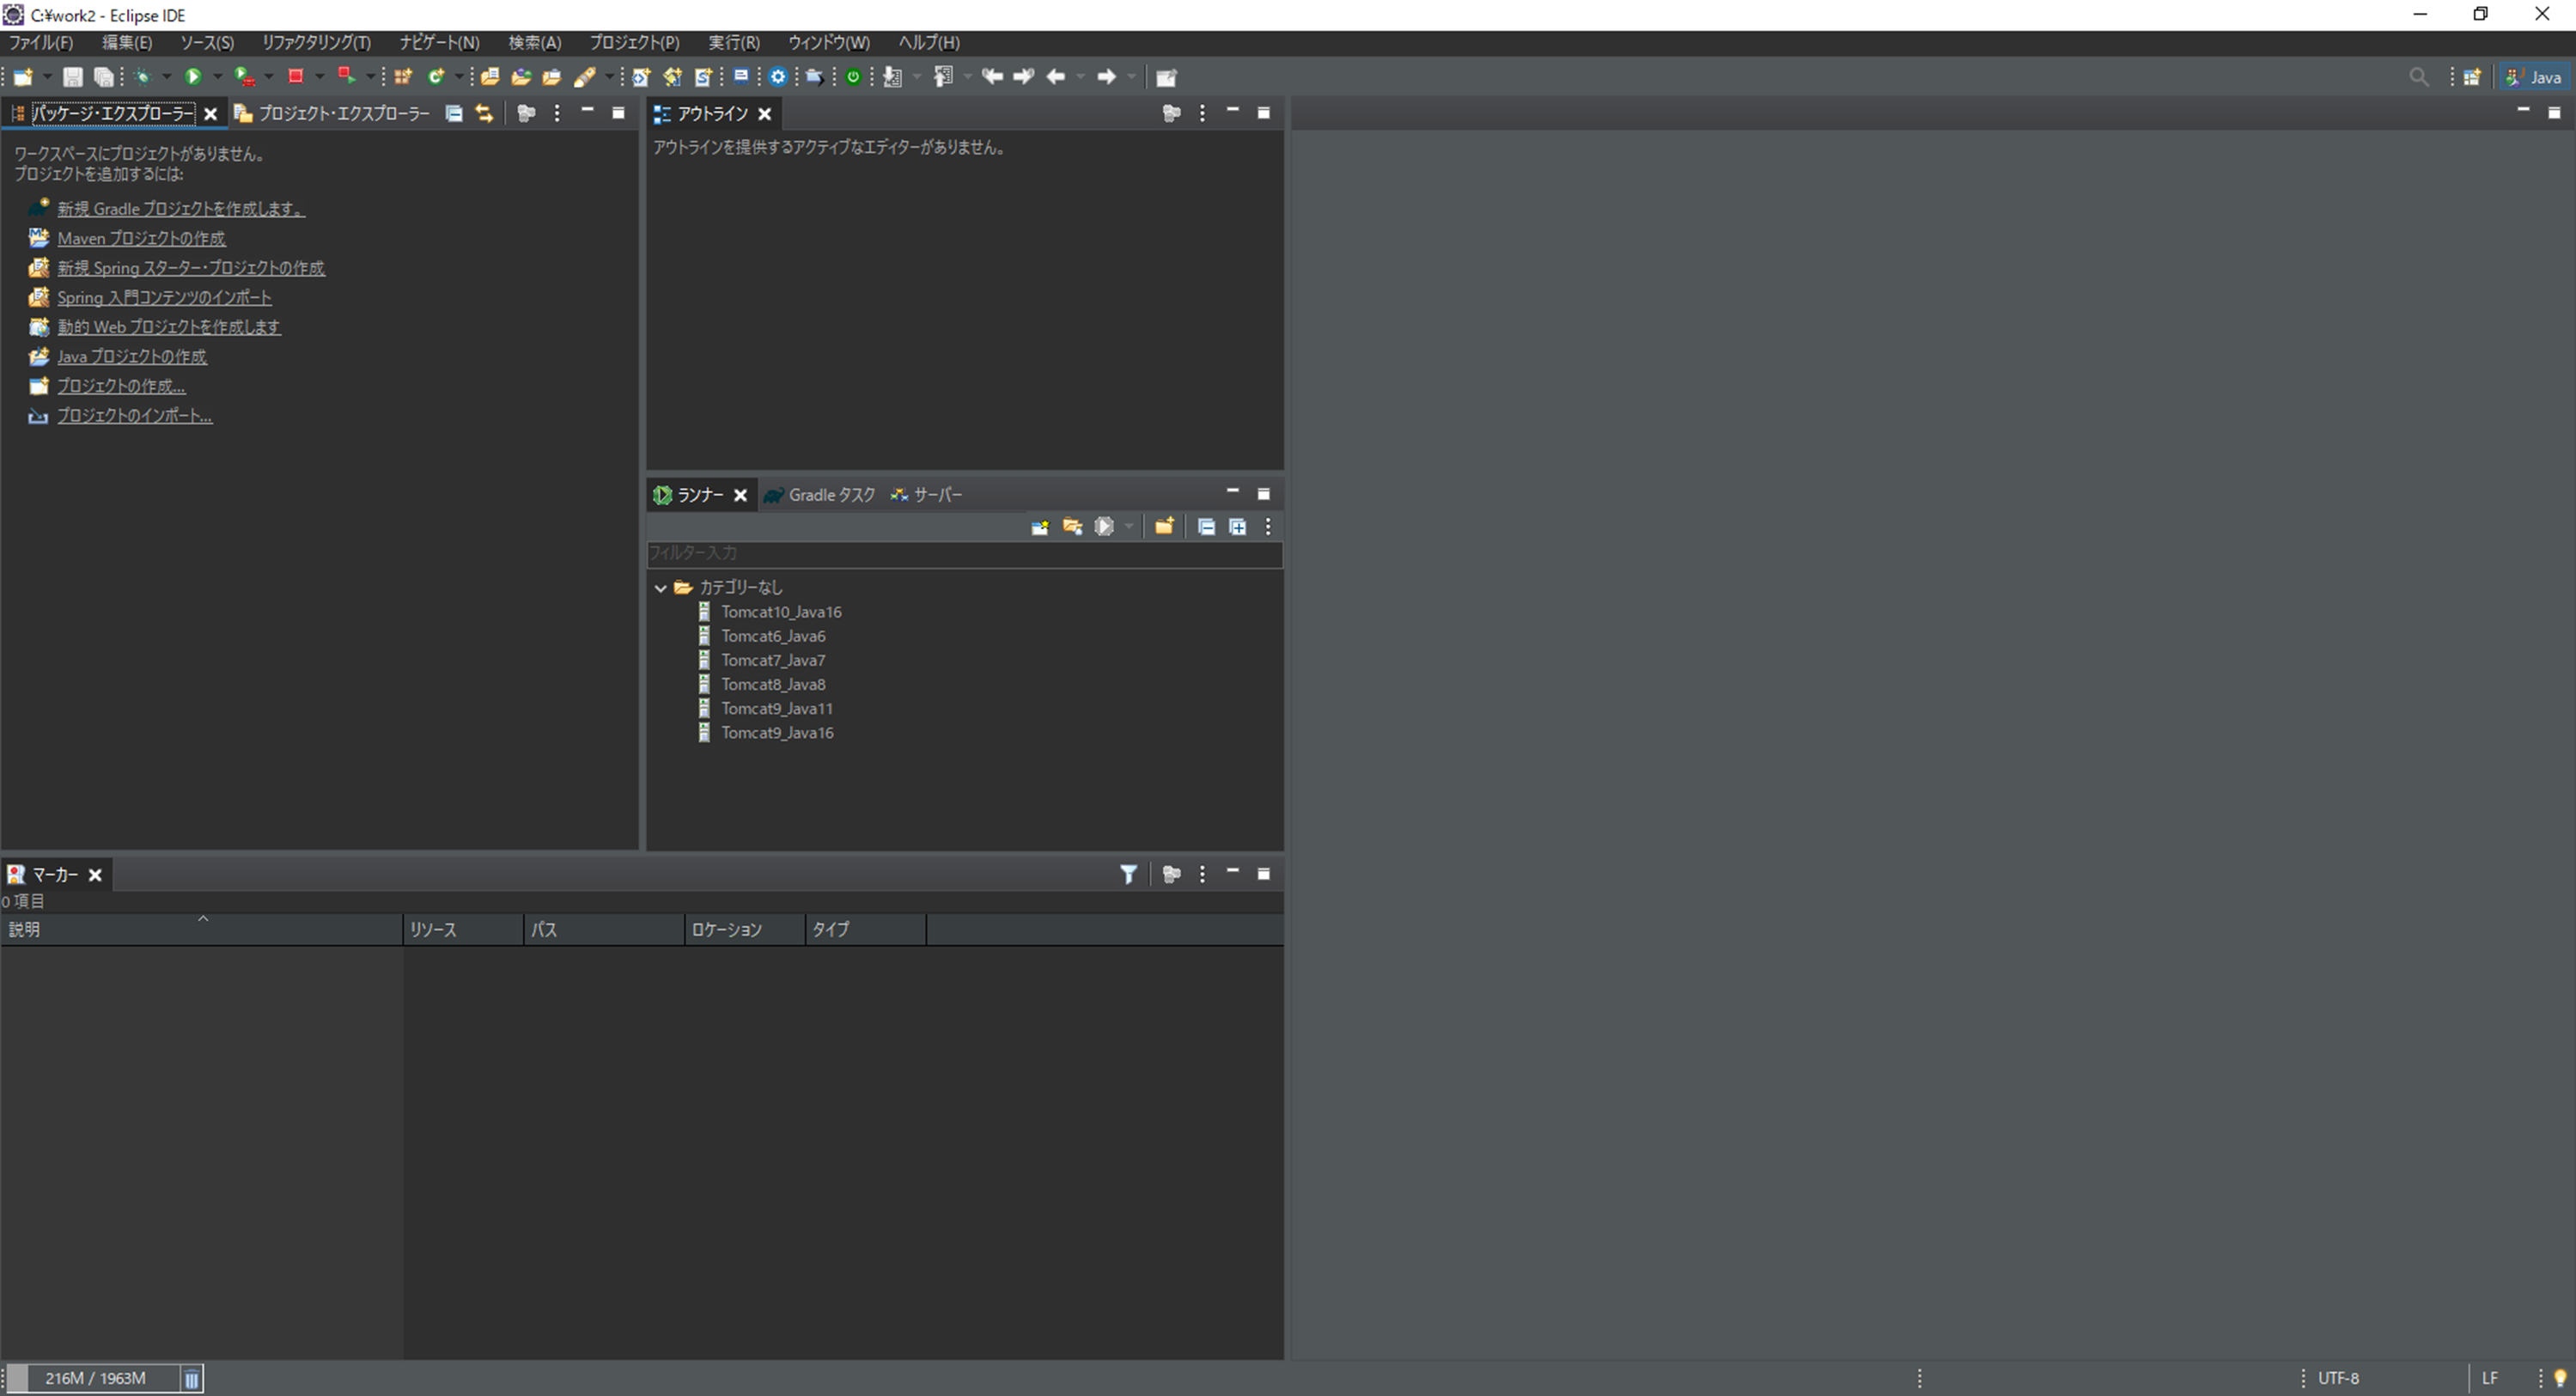Open dropdown arrow next to New icon
The width and height of the screenshot is (2576, 1396).
47,77
